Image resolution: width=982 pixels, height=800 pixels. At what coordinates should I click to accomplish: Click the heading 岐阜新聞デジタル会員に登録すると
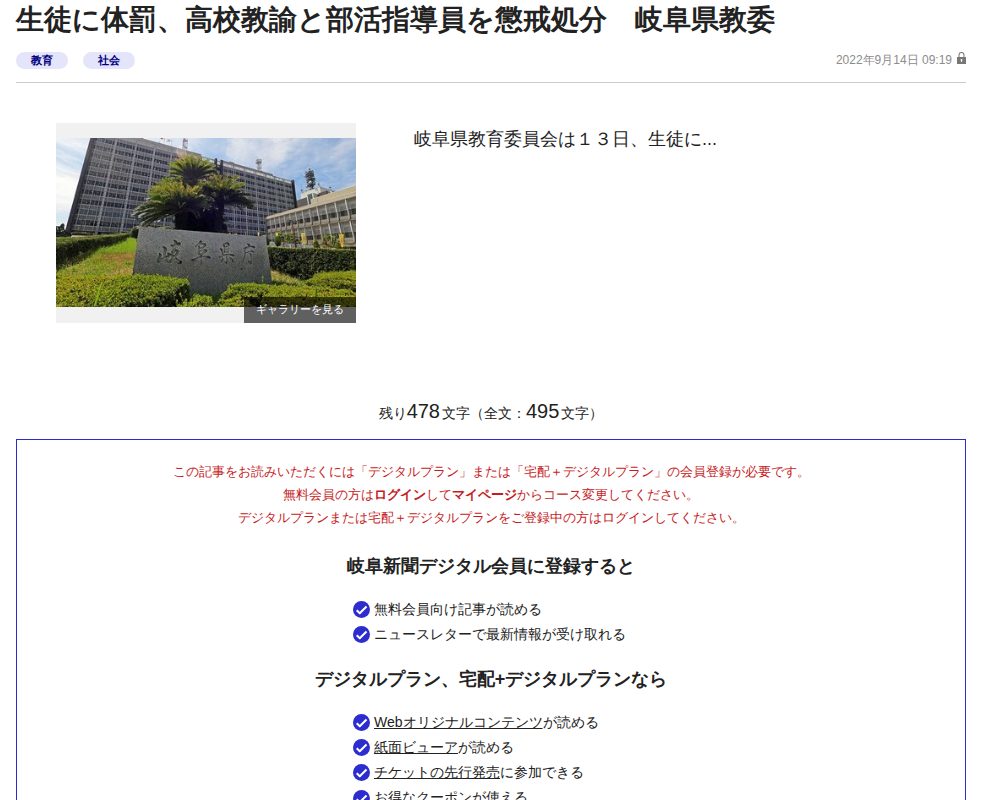pos(490,566)
